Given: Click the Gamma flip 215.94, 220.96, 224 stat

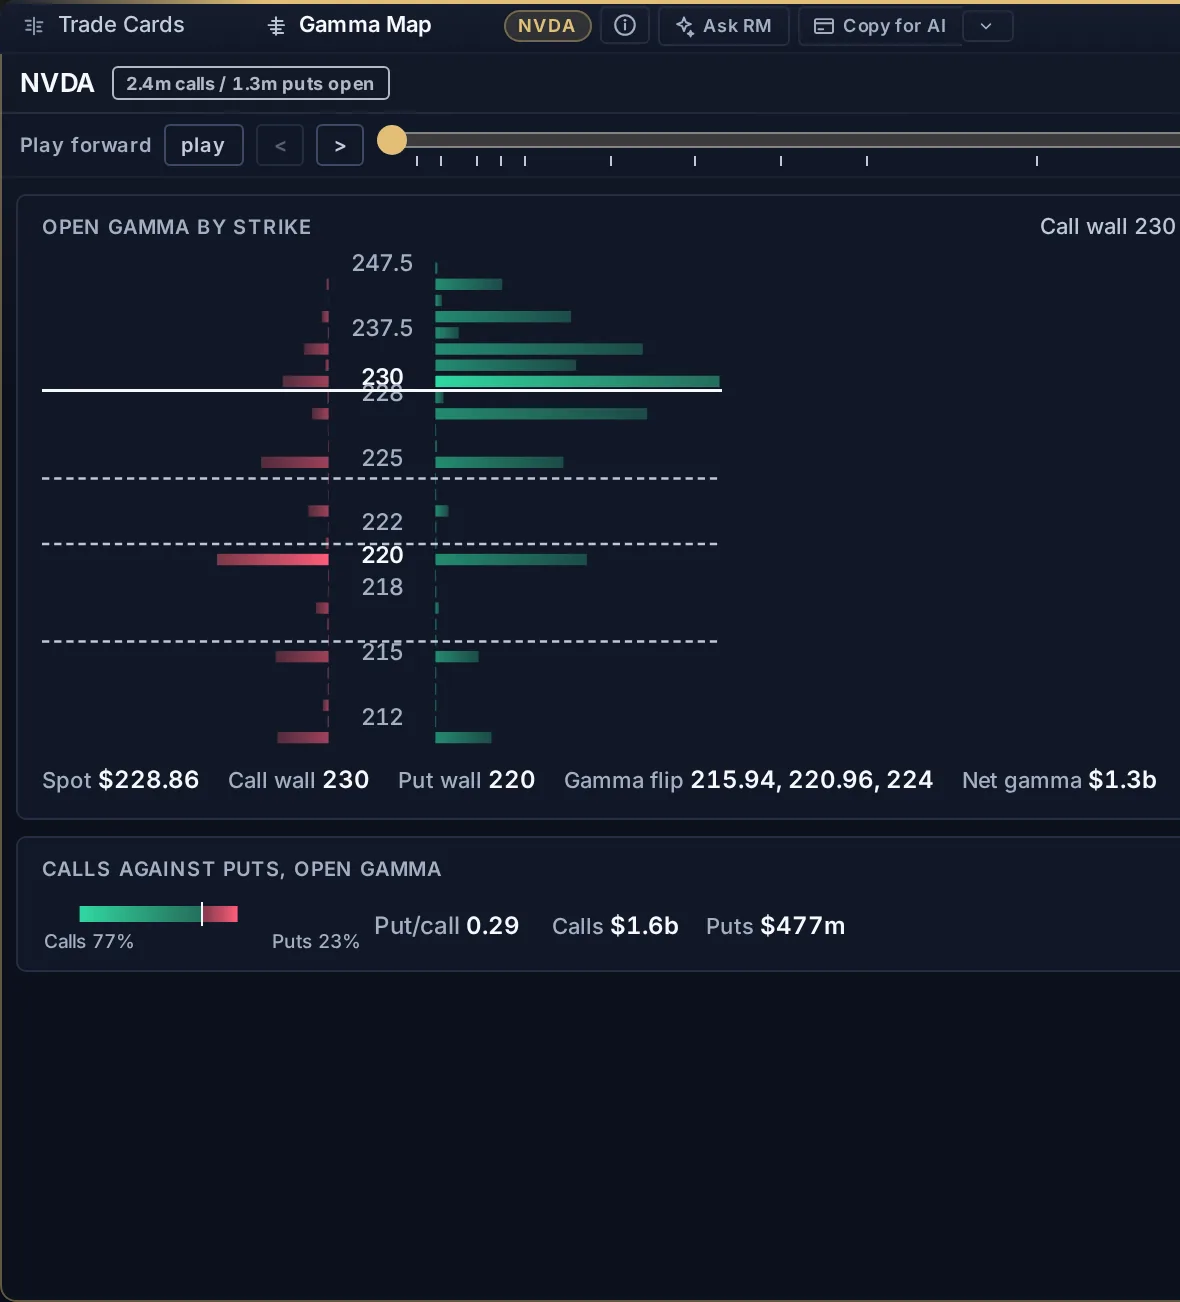Looking at the screenshot, I should point(748,780).
